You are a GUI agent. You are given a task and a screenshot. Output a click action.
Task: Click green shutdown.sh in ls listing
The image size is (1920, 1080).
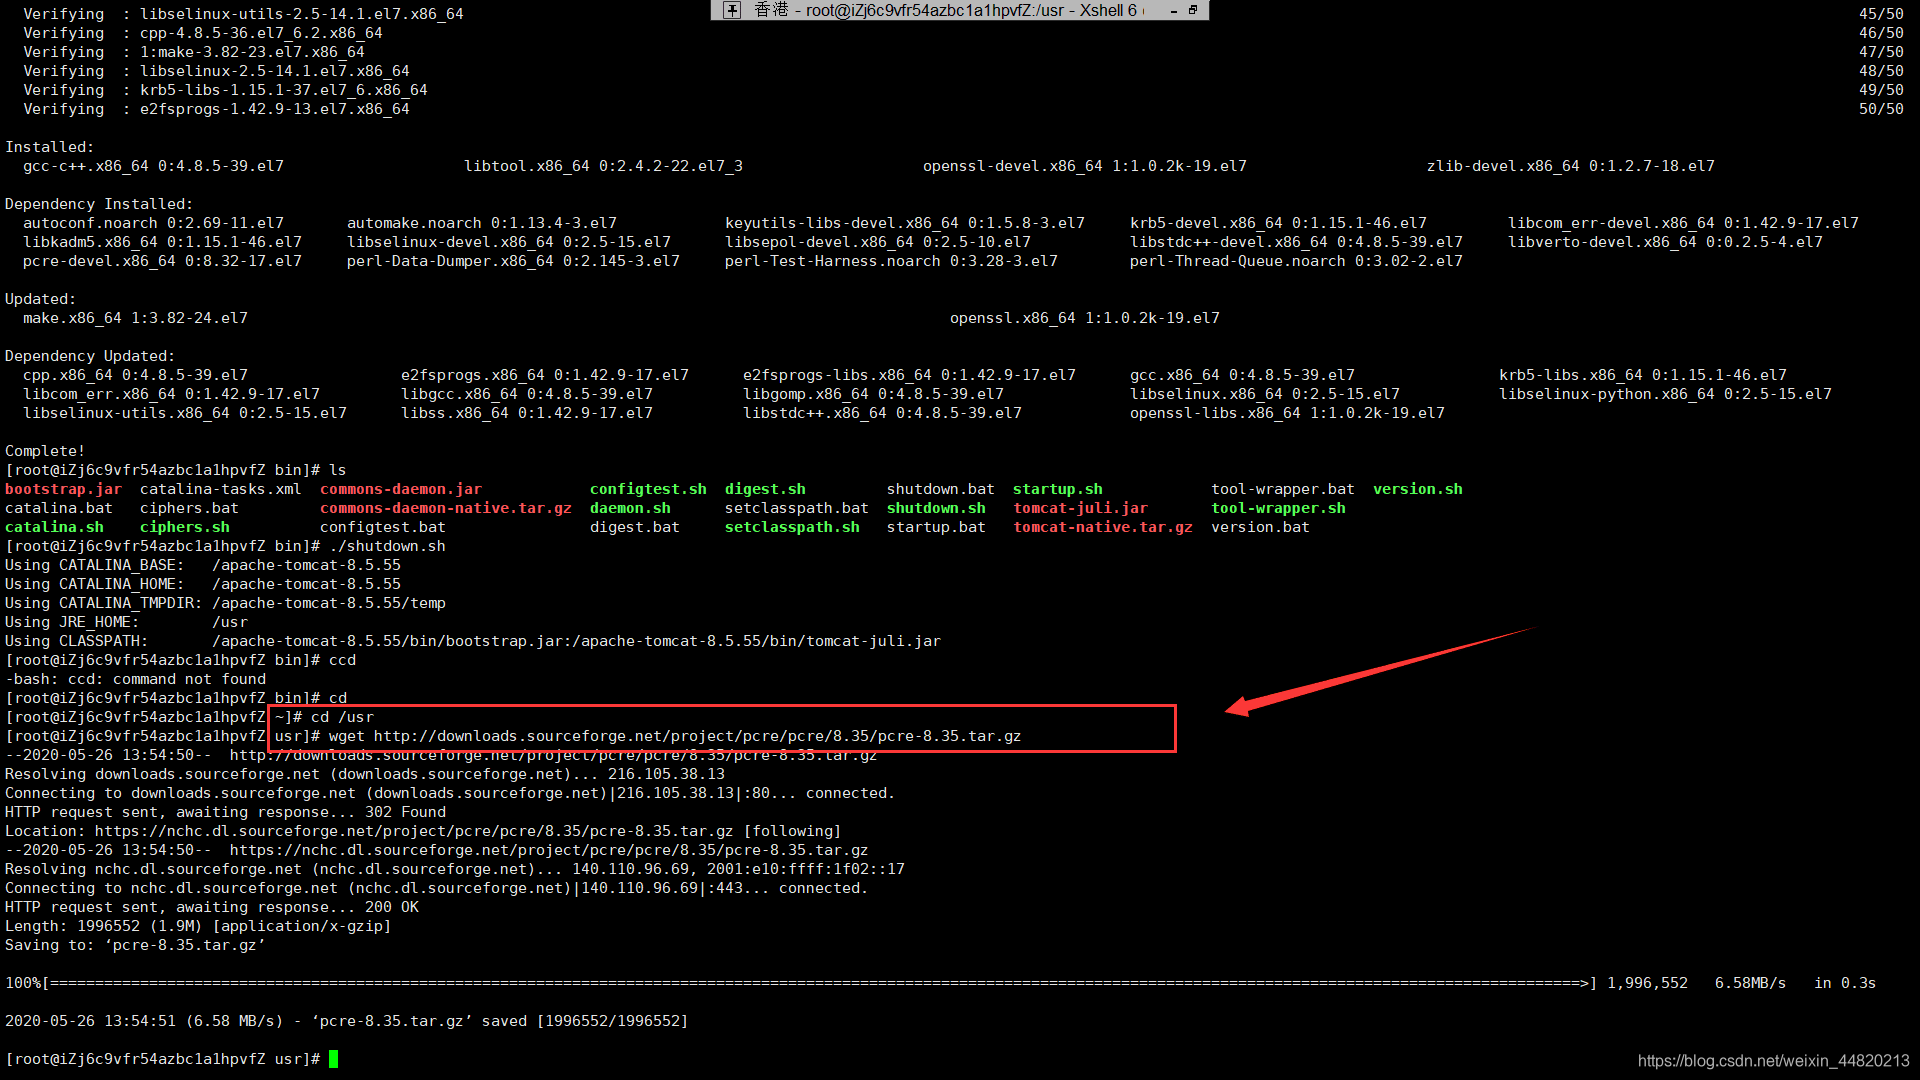click(936, 508)
